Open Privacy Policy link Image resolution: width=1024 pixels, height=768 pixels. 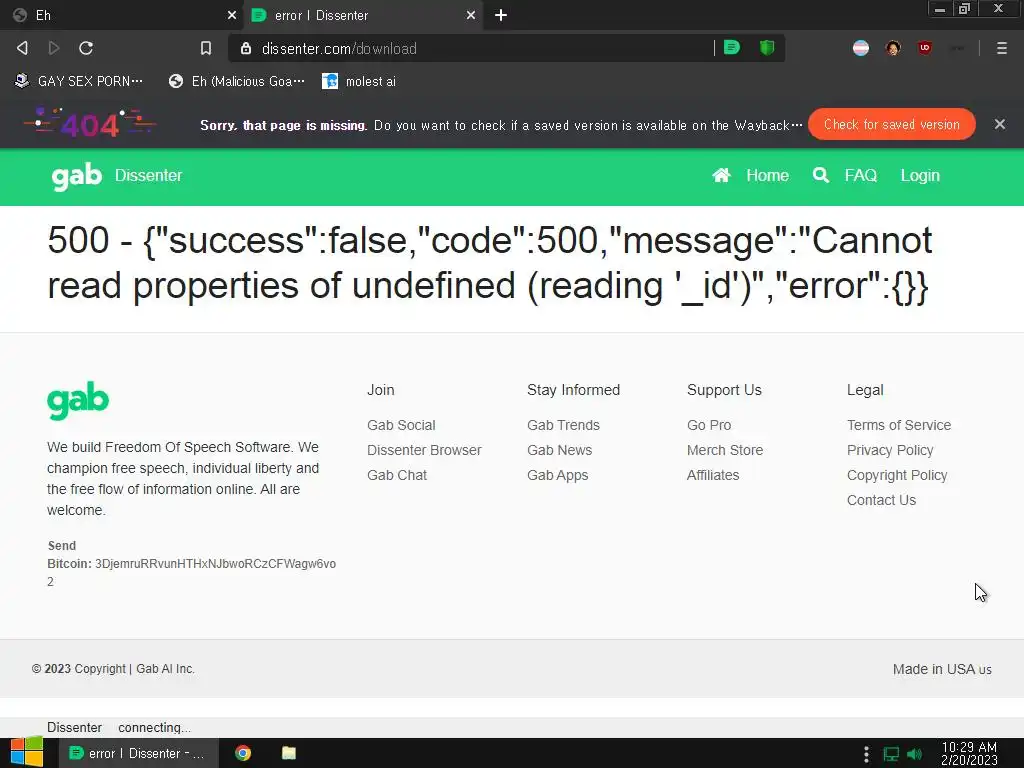click(889, 450)
